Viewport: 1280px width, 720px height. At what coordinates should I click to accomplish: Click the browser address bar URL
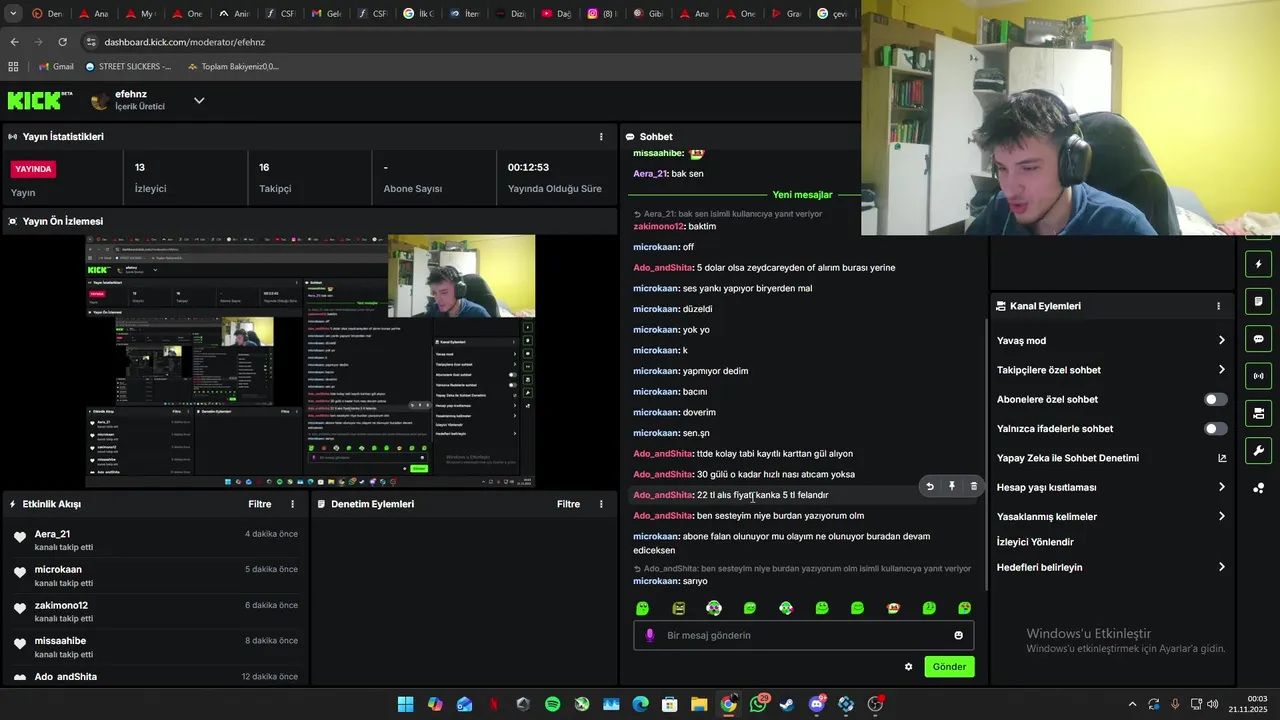[184, 42]
